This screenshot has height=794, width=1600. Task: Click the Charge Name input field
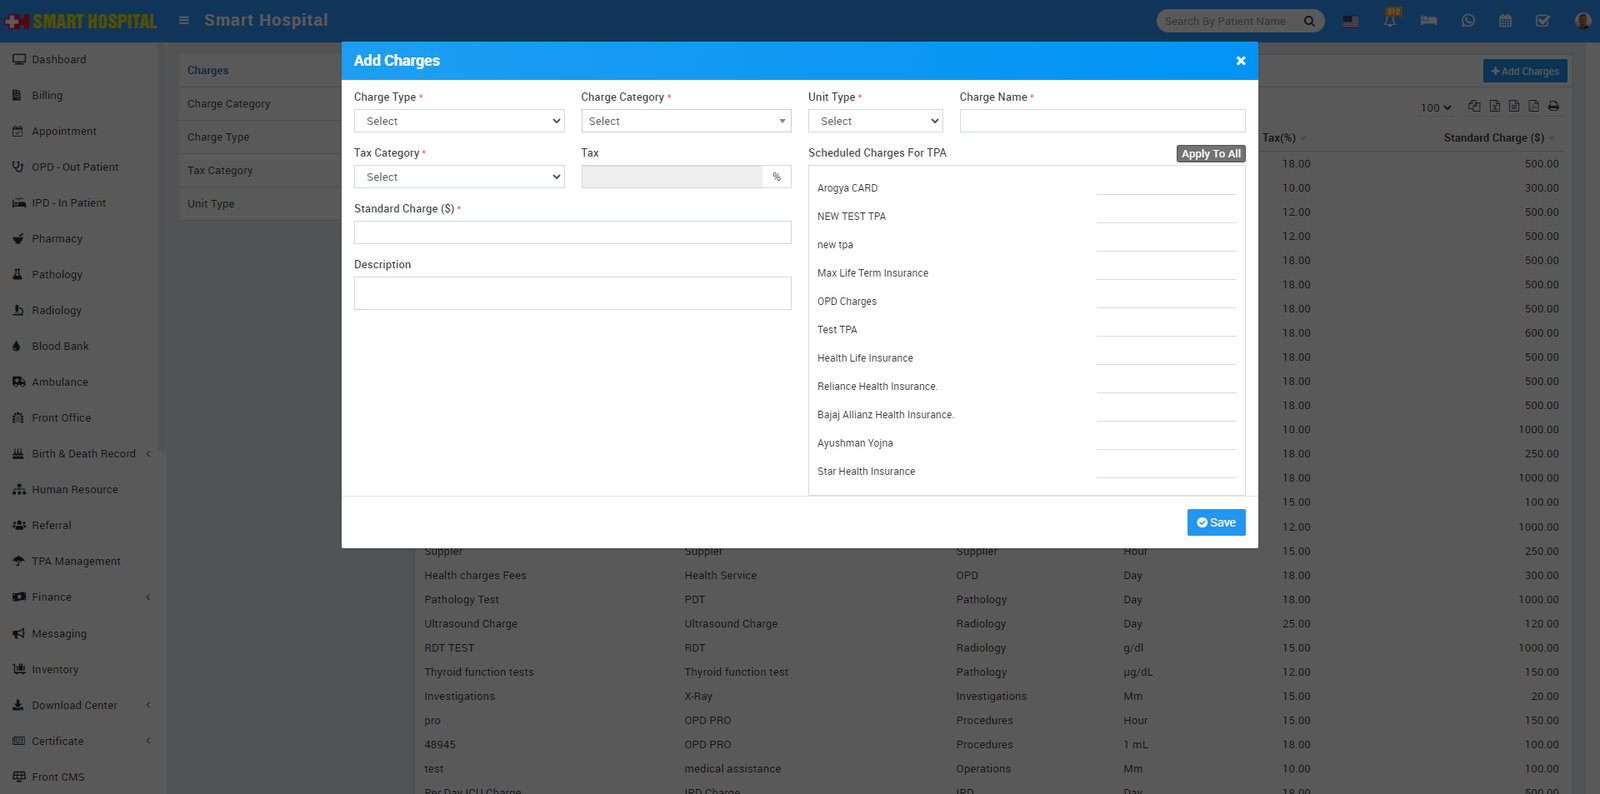(x=1102, y=121)
